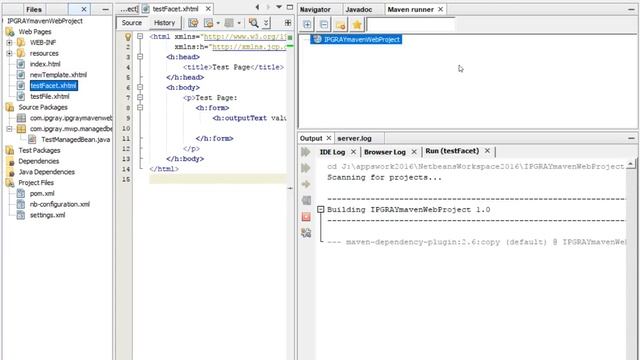Click the grey wrap text icon in Output sidebar

coord(306,200)
